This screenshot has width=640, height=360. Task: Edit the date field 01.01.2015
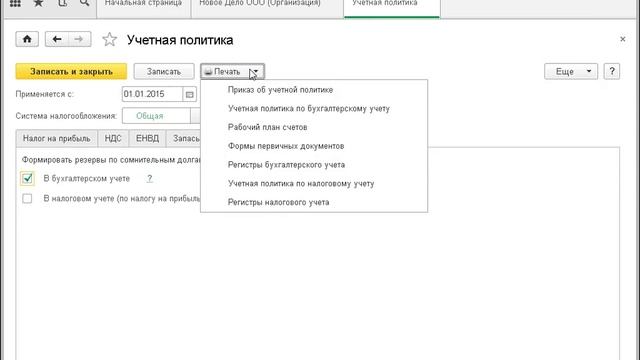[x=152, y=94]
